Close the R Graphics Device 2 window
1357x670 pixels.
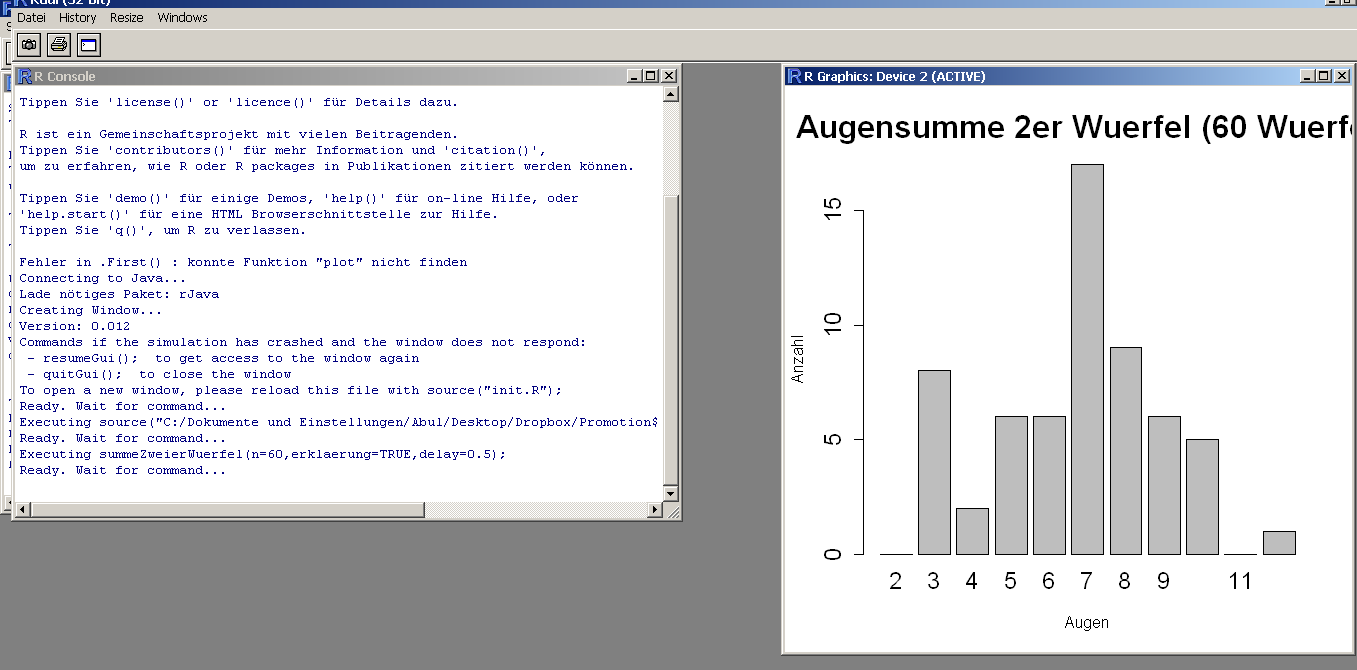[x=1342, y=76]
